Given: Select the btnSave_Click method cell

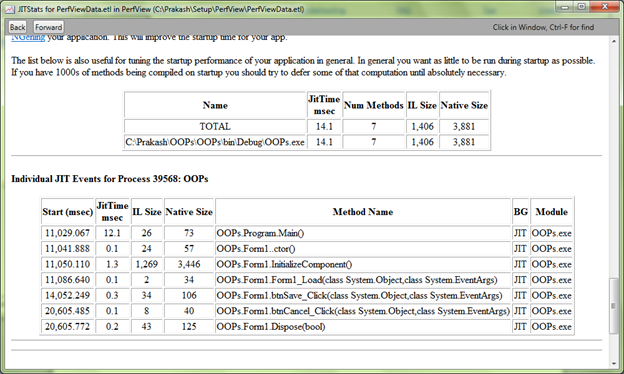Looking at the screenshot, I should pyautogui.click(x=363, y=295).
